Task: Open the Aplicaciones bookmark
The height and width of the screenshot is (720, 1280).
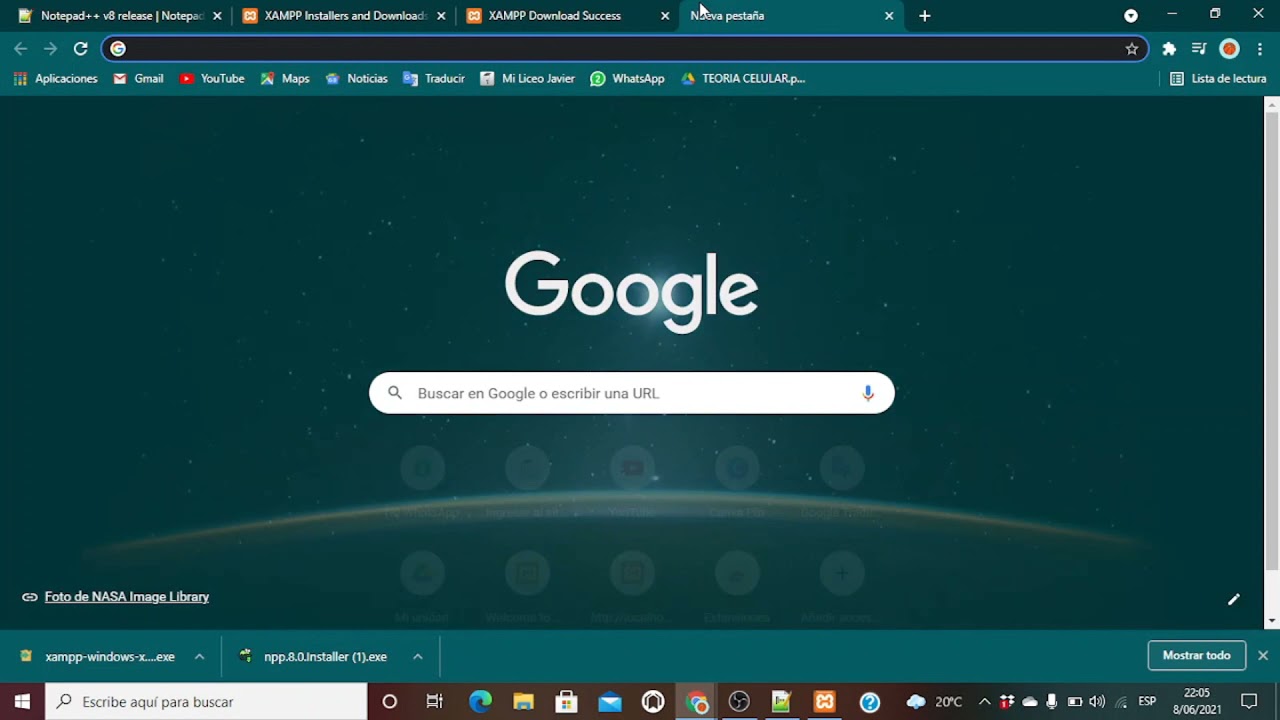Action: (56, 78)
